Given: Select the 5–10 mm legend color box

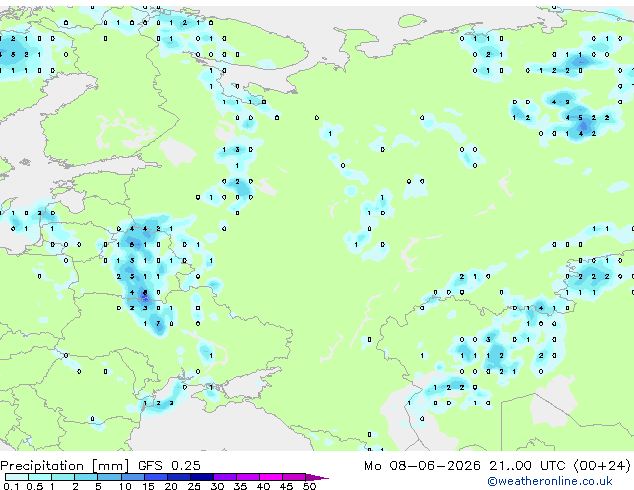Looking at the screenshot, I should 109,477.
